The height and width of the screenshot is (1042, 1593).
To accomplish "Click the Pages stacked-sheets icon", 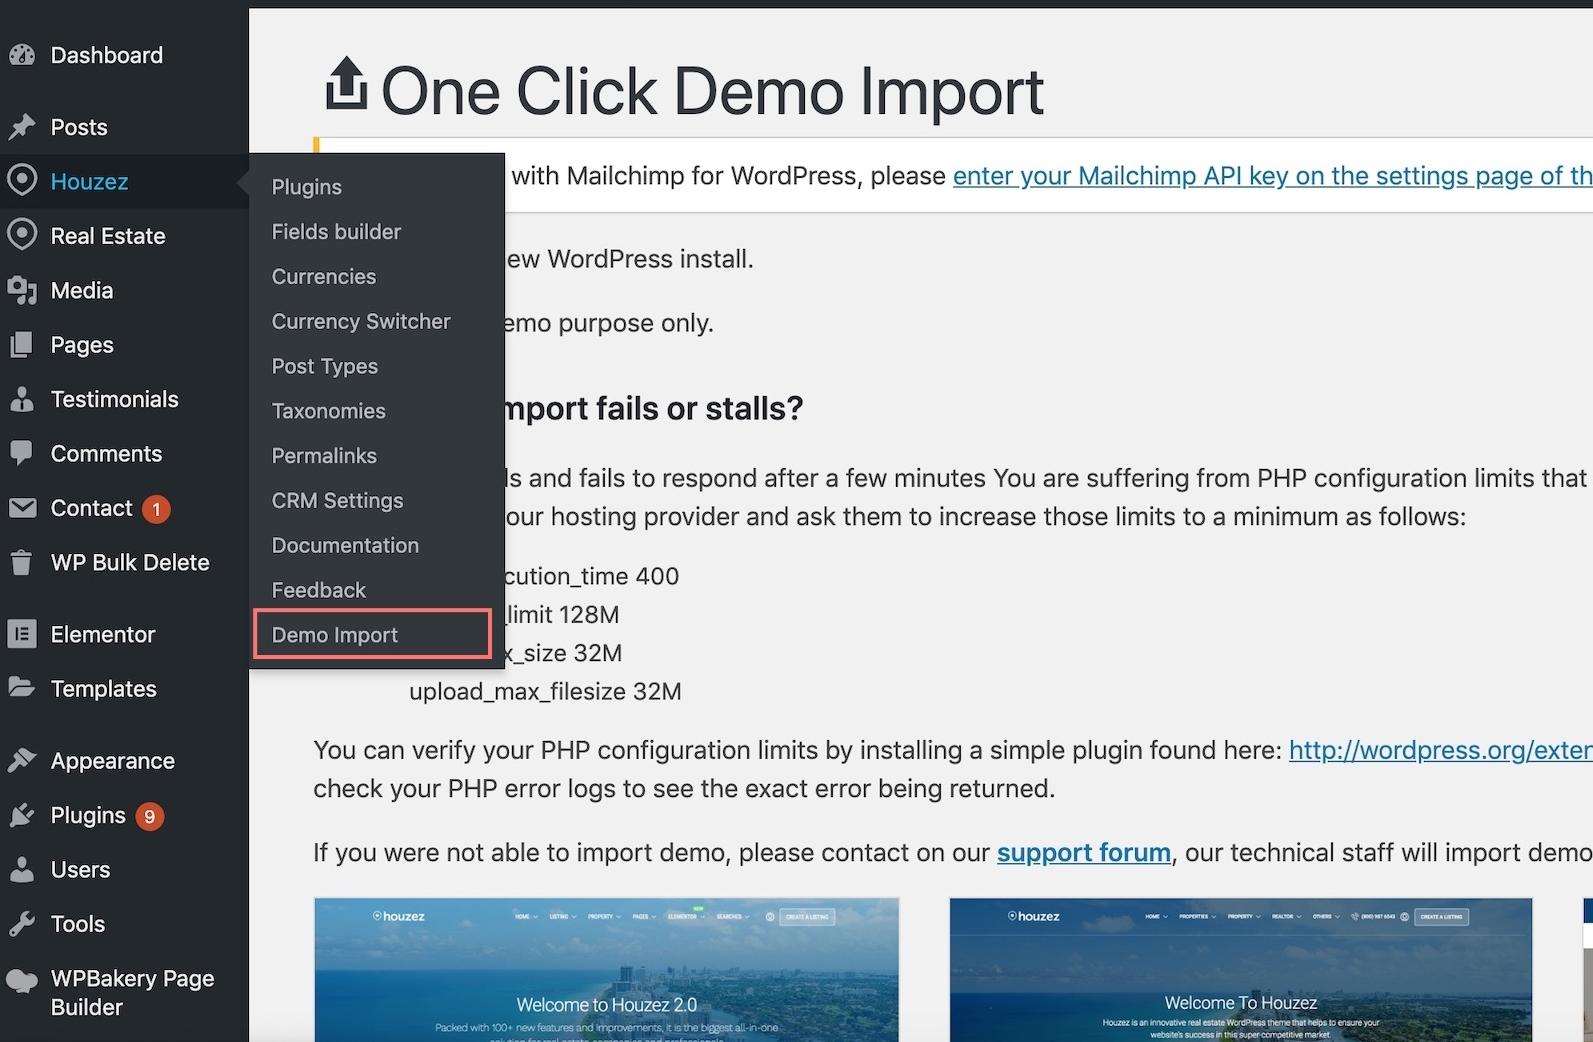I will [x=22, y=345].
